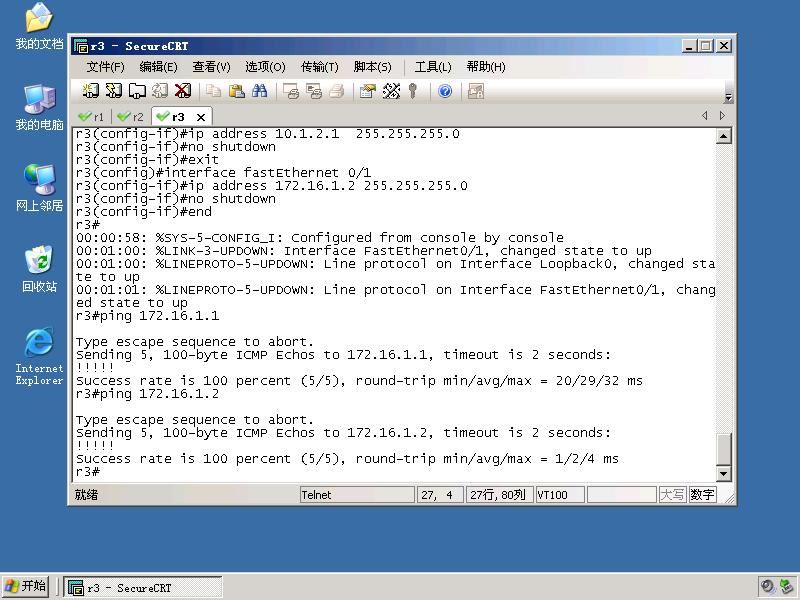
Task: Click the terminal scrollbar thumb
Action: click(x=723, y=449)
